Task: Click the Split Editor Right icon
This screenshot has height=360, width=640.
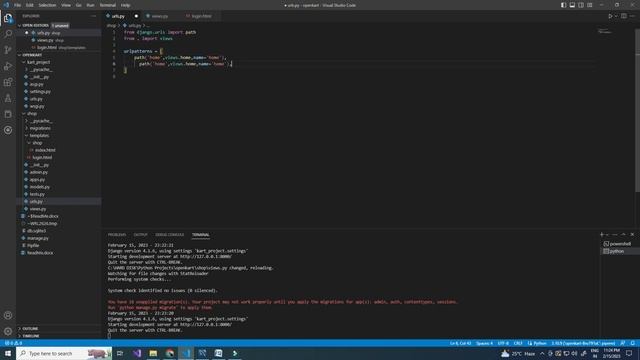Action: (624, 16)
